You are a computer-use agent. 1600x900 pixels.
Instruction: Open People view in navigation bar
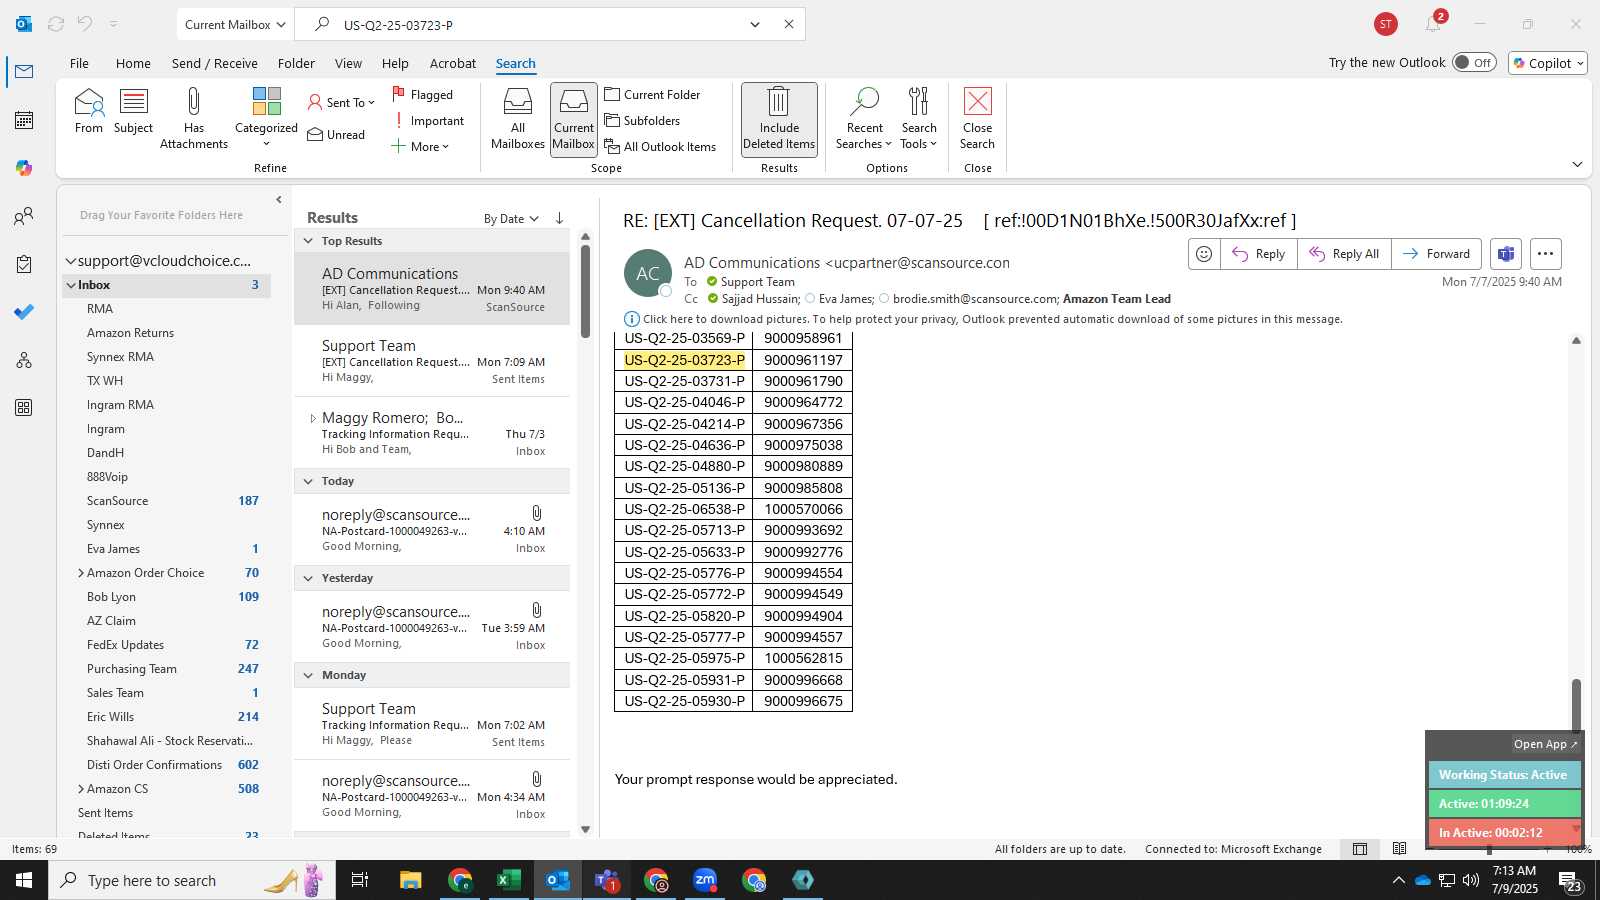tap(24, 216)
